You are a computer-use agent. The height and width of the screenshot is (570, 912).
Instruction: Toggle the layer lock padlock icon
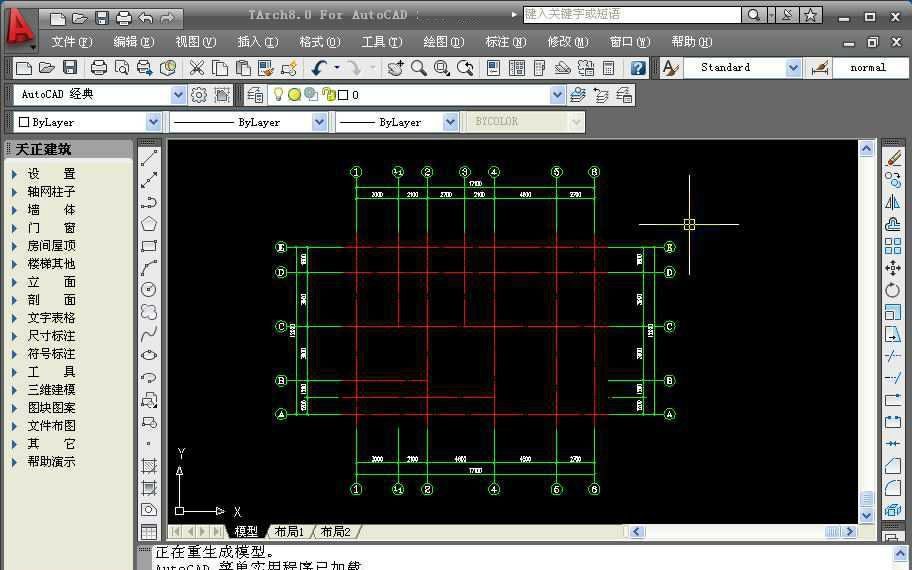(x=327, y=95)
